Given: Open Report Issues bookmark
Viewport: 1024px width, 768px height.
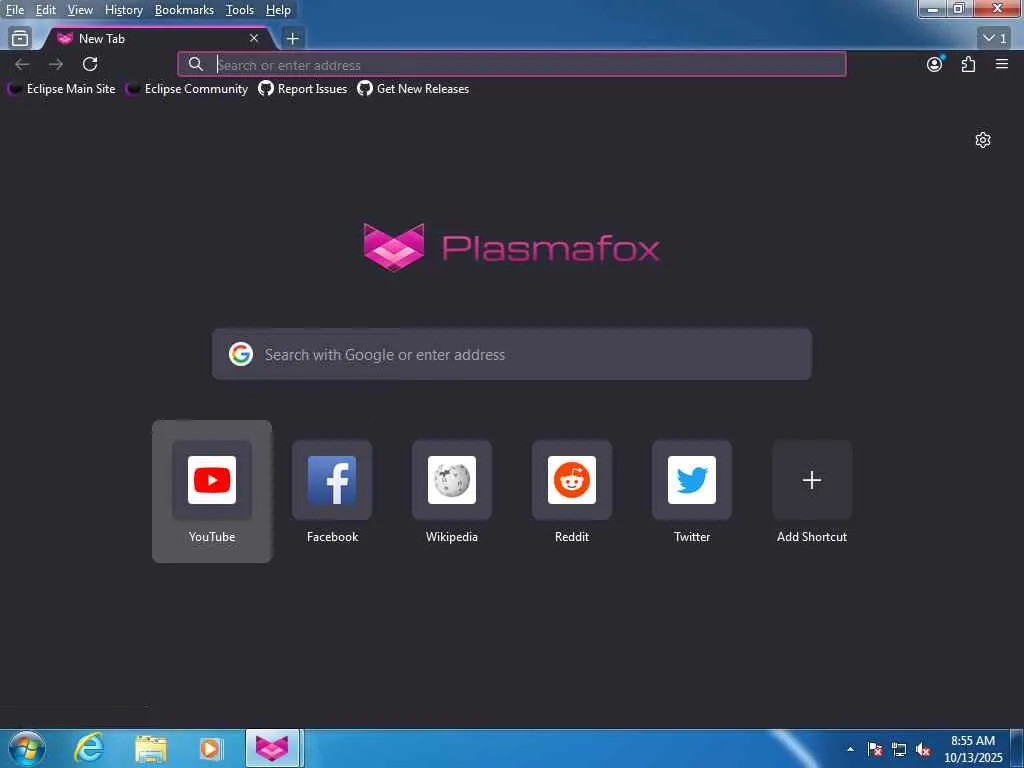Looking at the screenshot, I should tap(303, 89).
